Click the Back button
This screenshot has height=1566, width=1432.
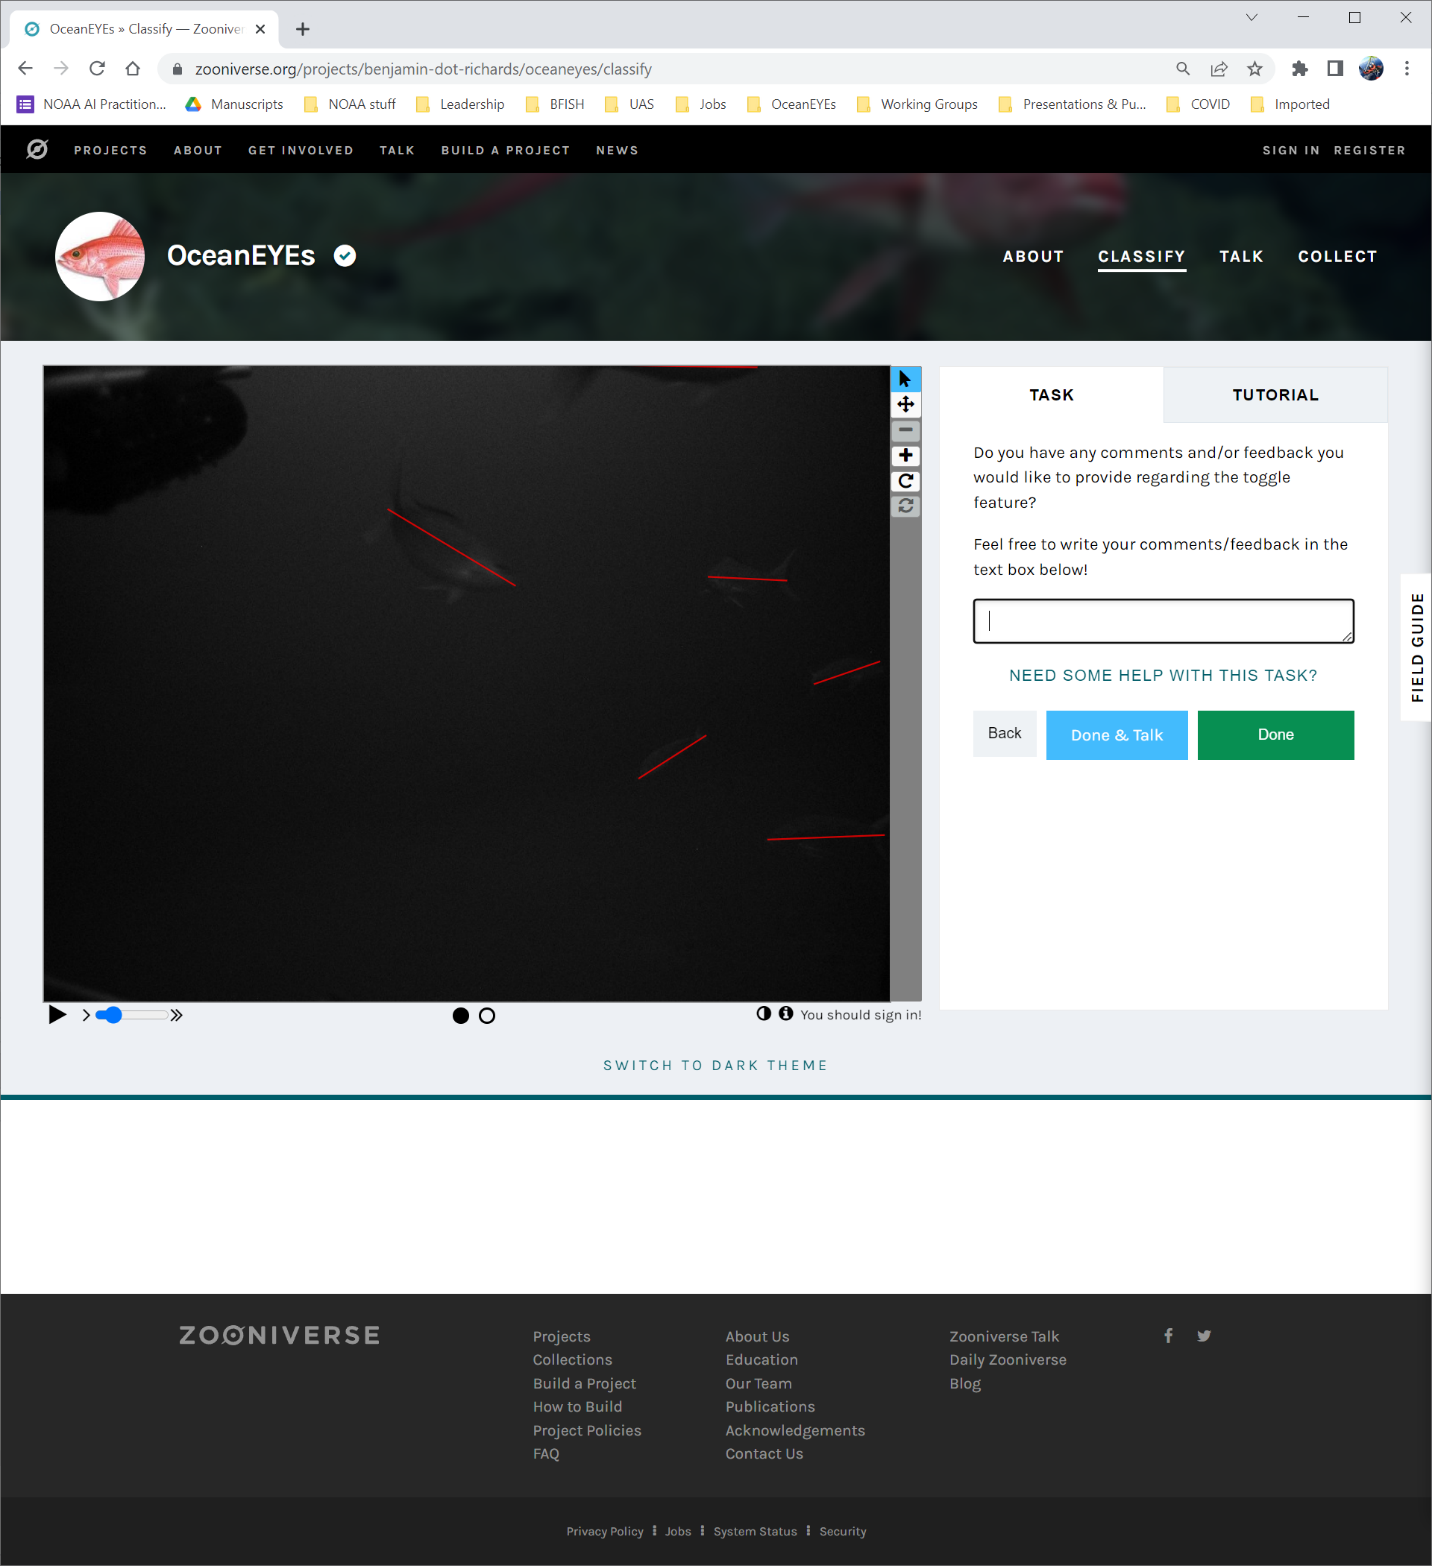click(x=1005, y=734)
